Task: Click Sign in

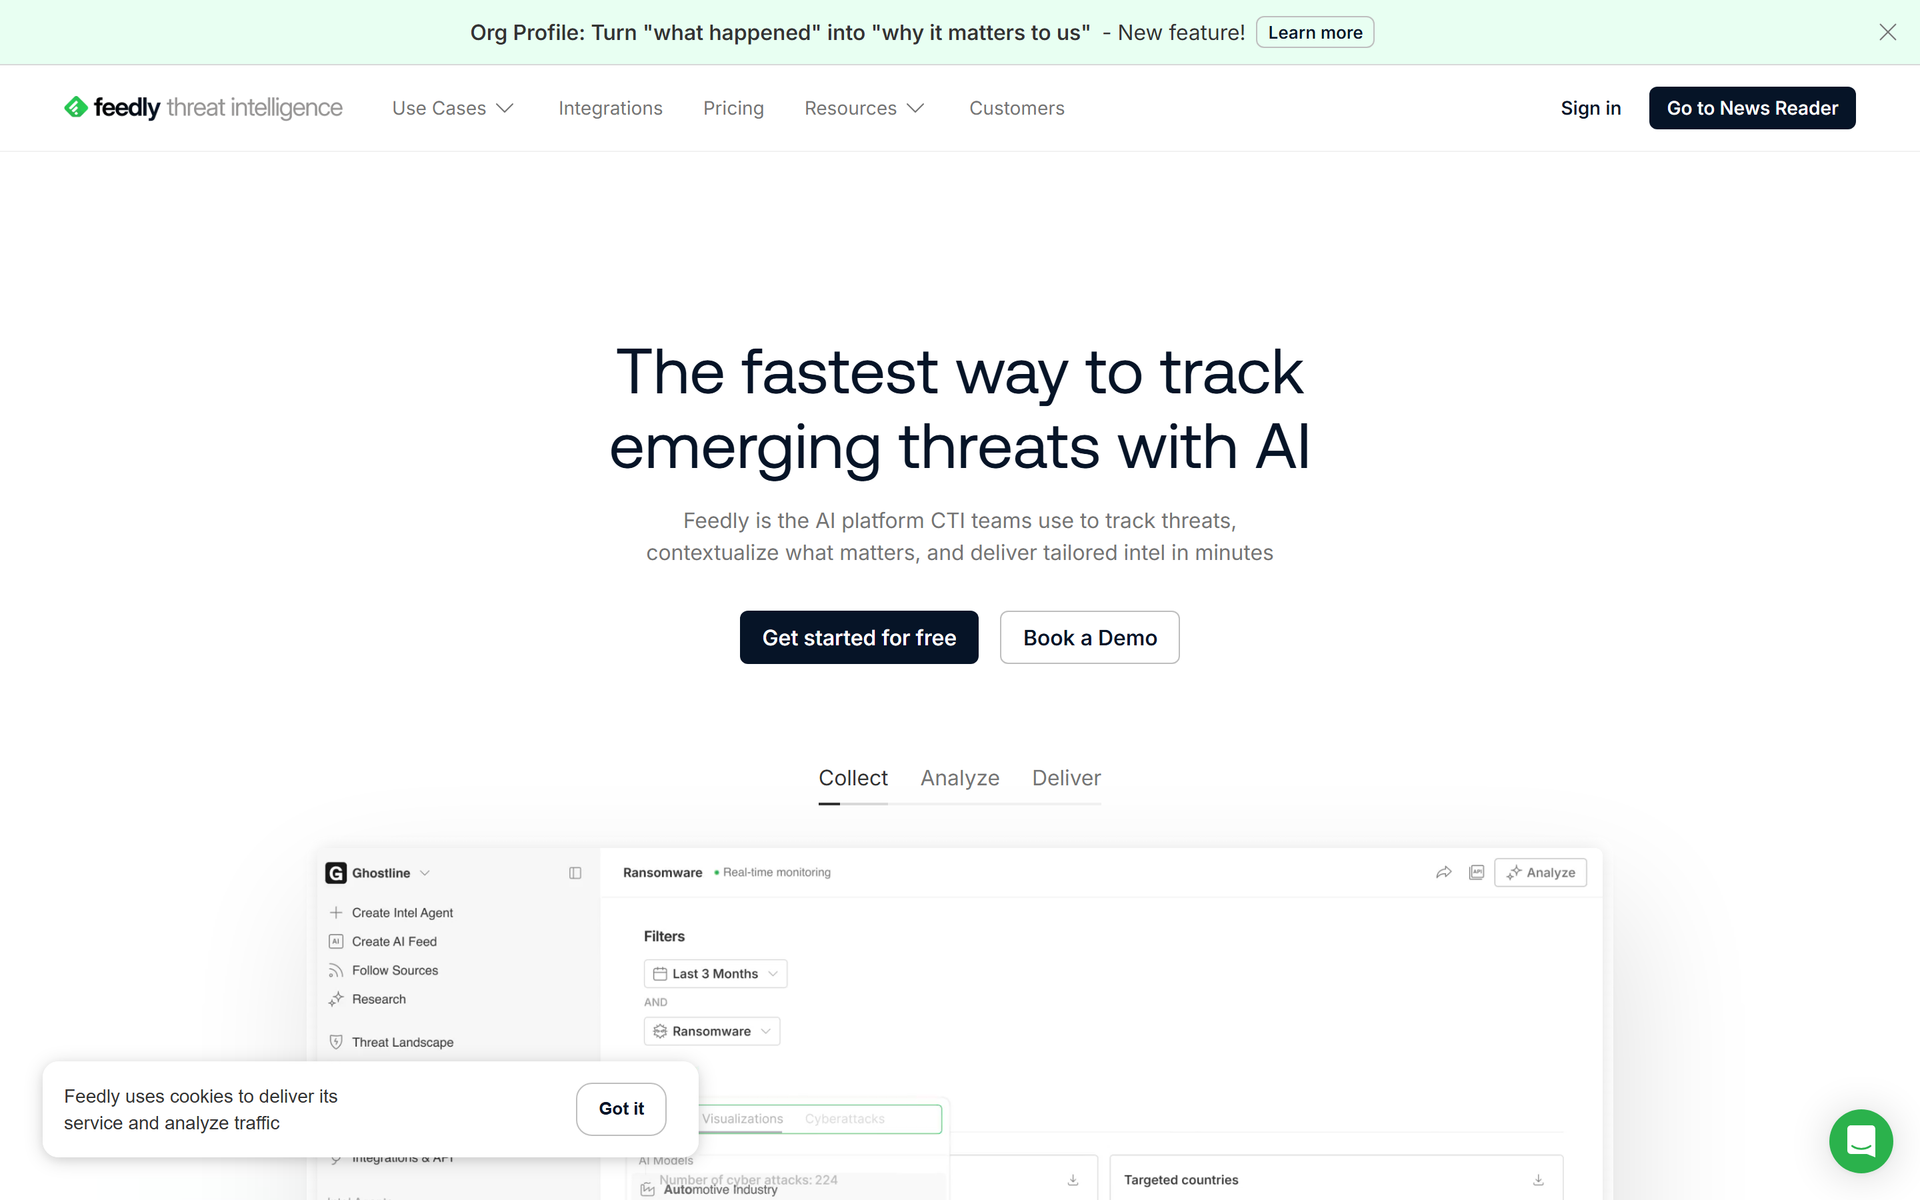Action: pyautogui.click(x=1590, y=108)
